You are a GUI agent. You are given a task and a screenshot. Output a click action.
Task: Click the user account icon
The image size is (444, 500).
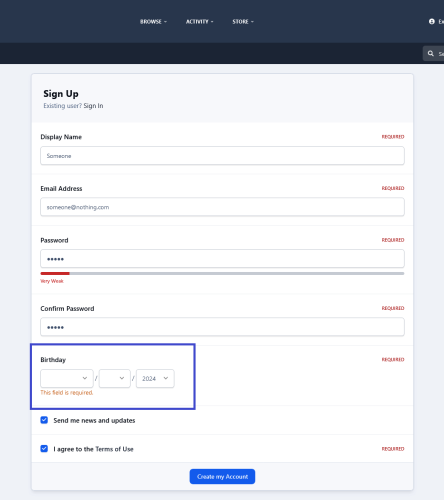point(432,21)
